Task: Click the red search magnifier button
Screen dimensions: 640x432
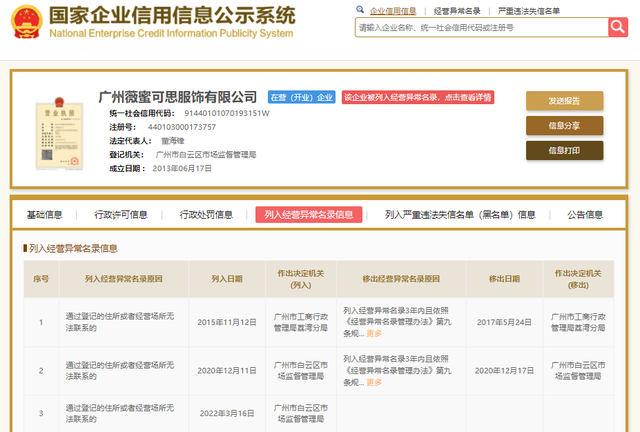Action: (x=618, y=27)
